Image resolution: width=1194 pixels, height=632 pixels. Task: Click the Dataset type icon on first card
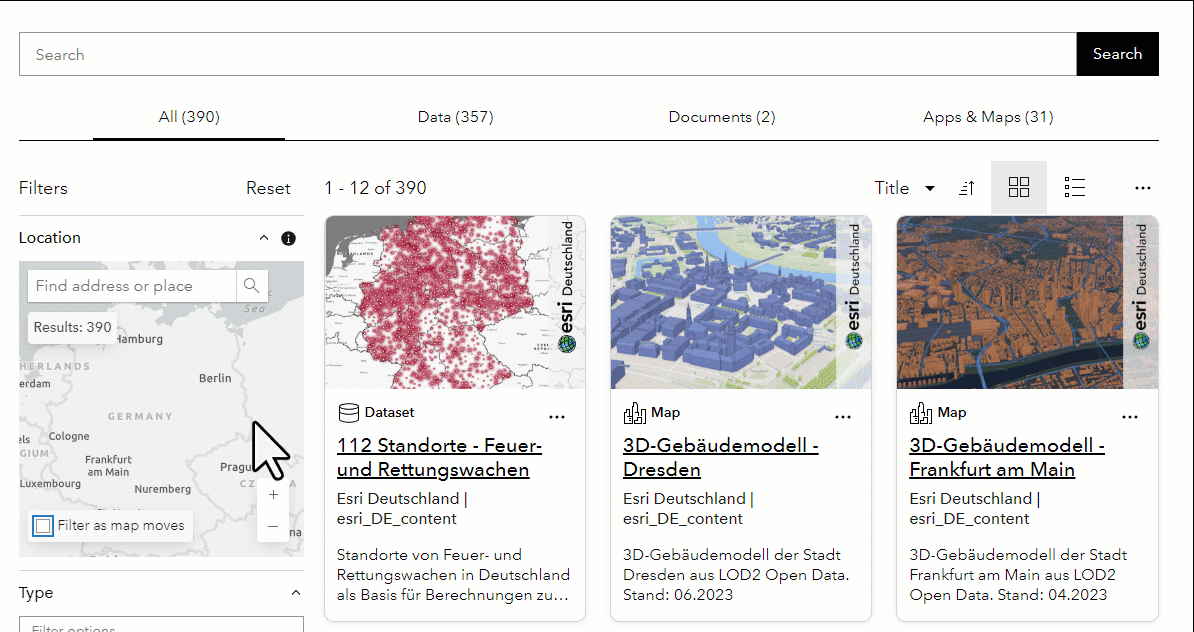coord(348,413)
